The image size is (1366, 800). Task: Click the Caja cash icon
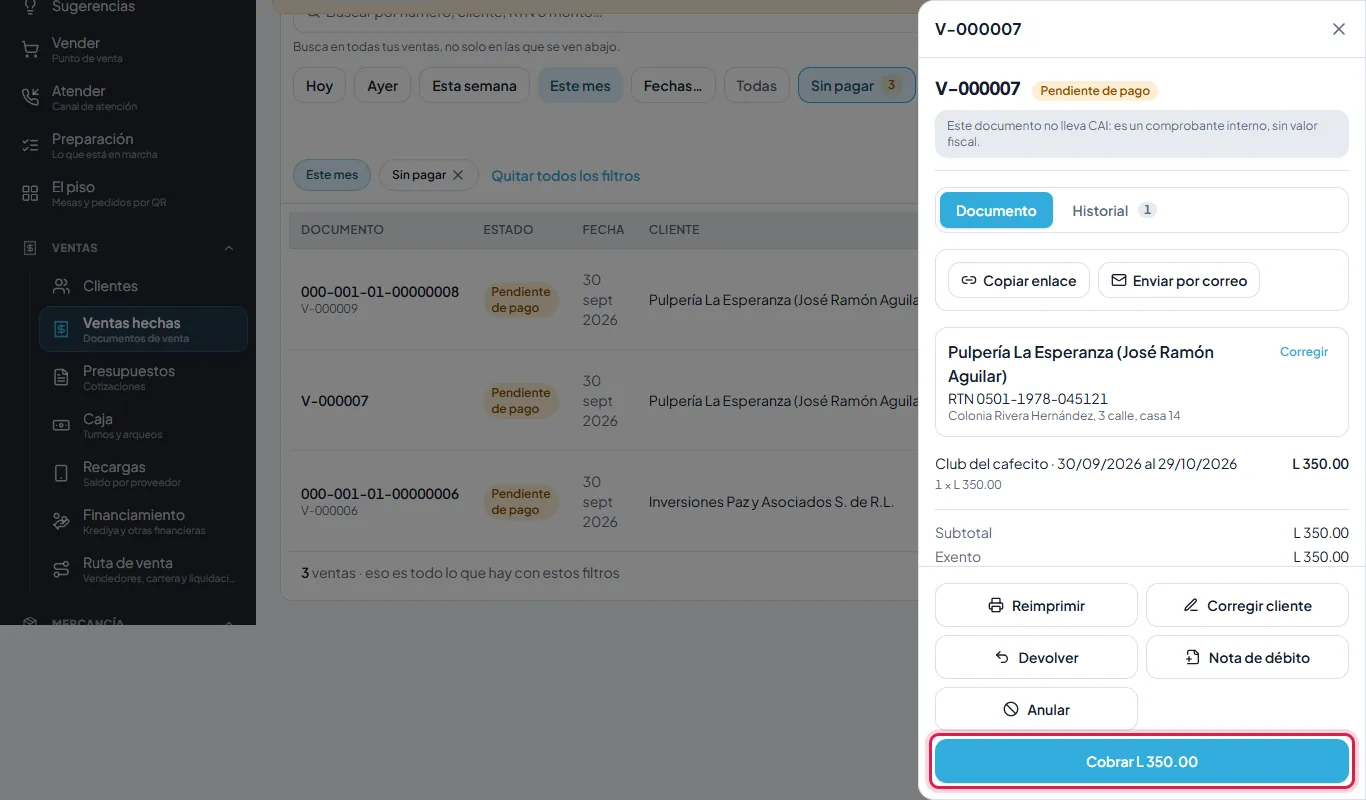point(62,425)
